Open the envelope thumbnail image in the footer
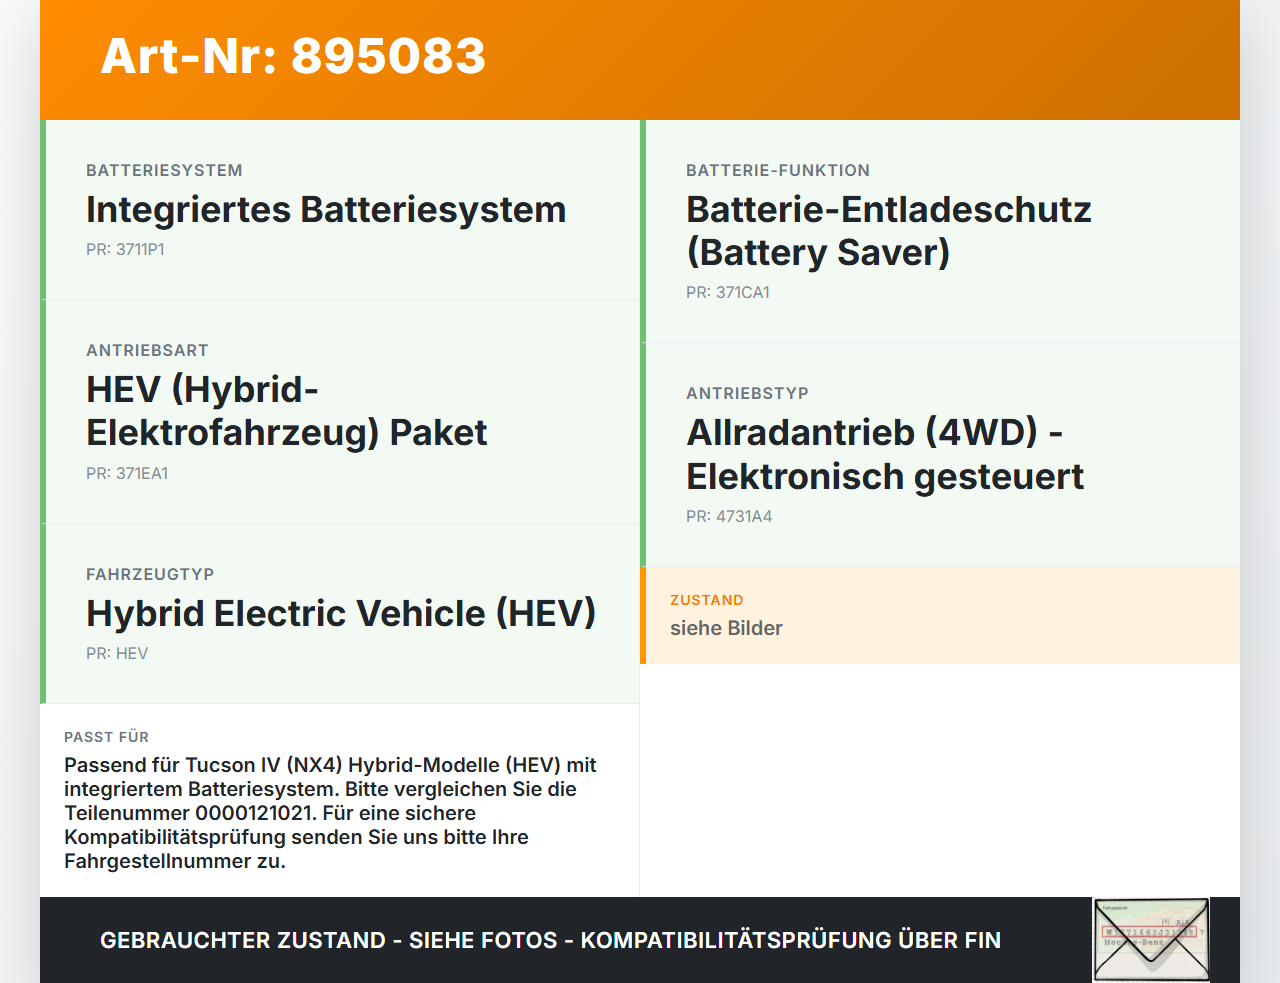This screenshot has width=1280, height=983. coord(1151,940)
